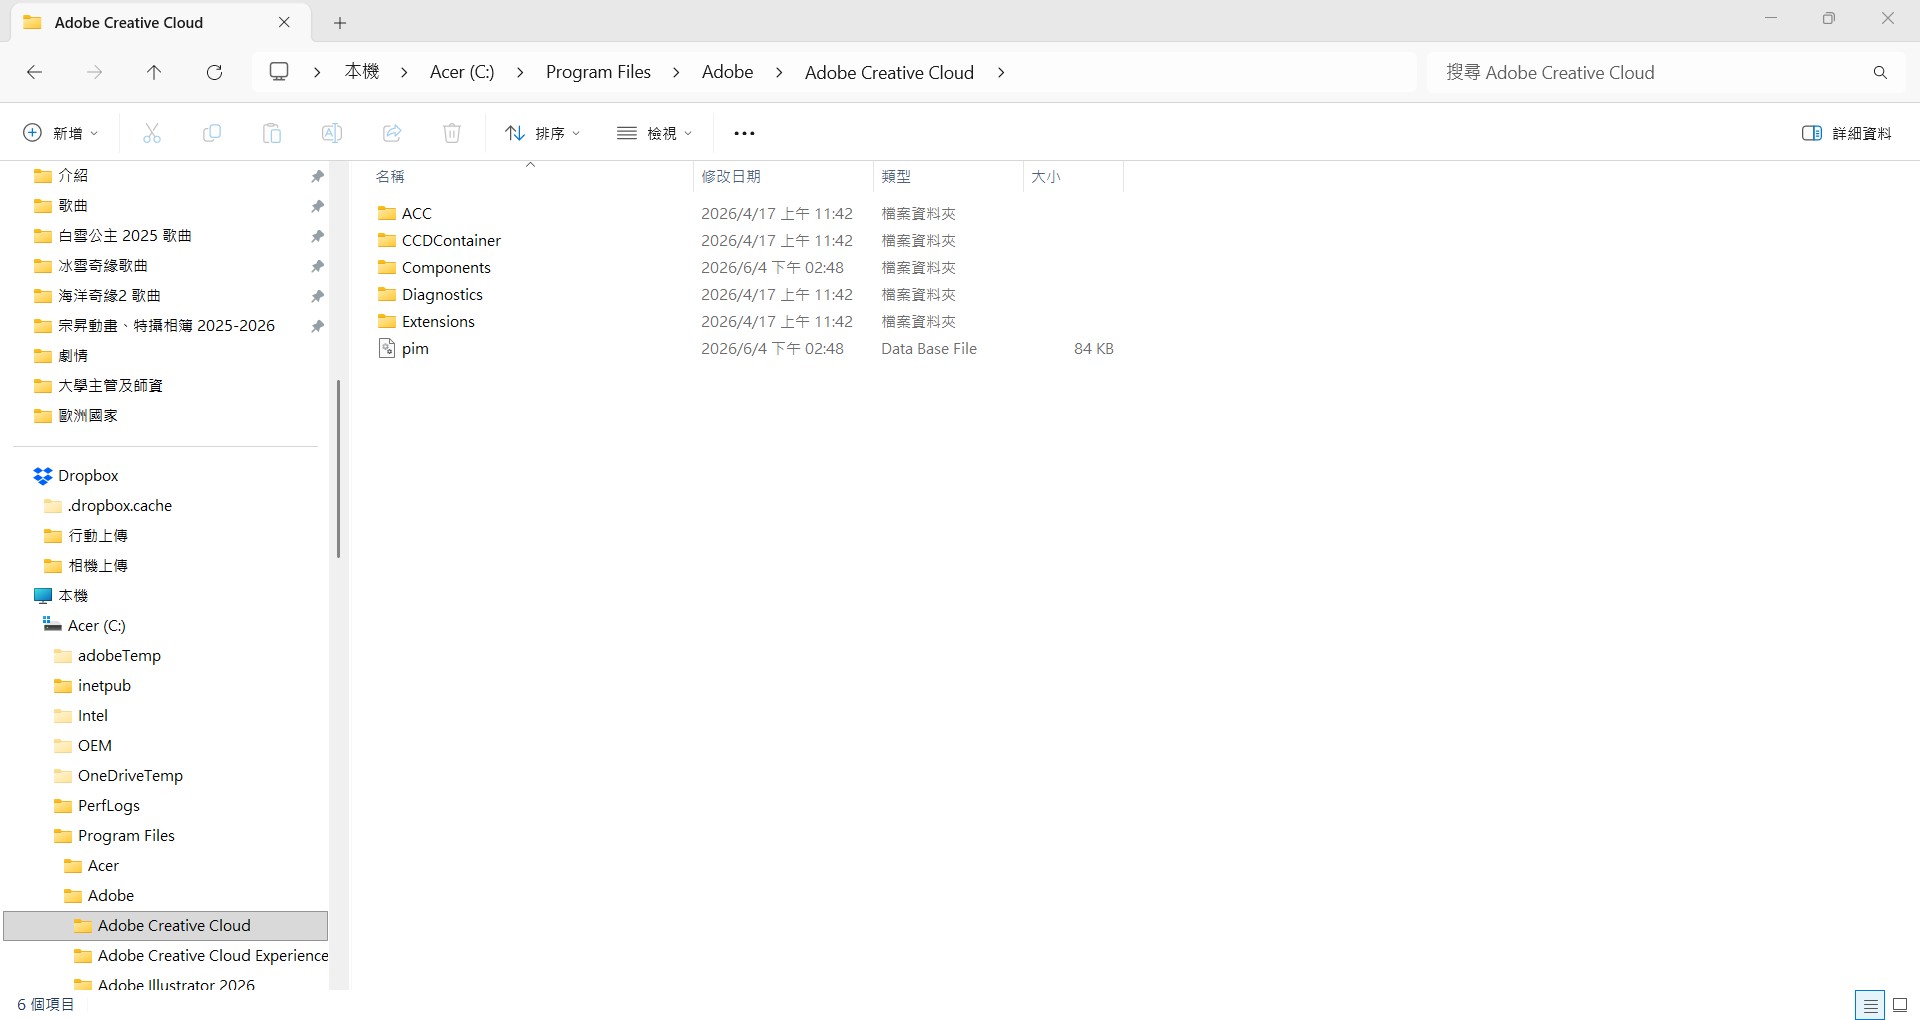This screenshot has height=1020, width=1920.
Task: Select the ACC folder icon
Action: (x=387, y=213)
